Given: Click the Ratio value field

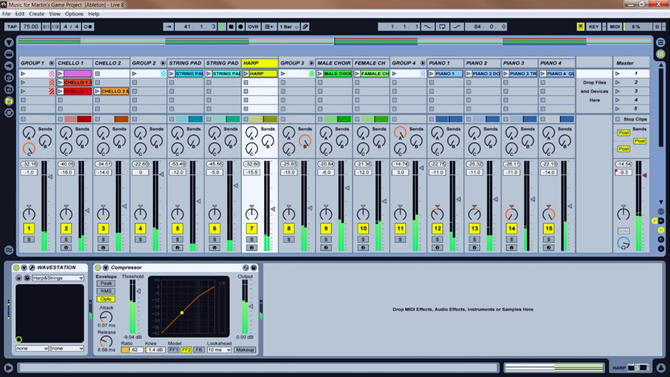Looking at the screenshot, I should pyautogui.click(x=132, y=350).
